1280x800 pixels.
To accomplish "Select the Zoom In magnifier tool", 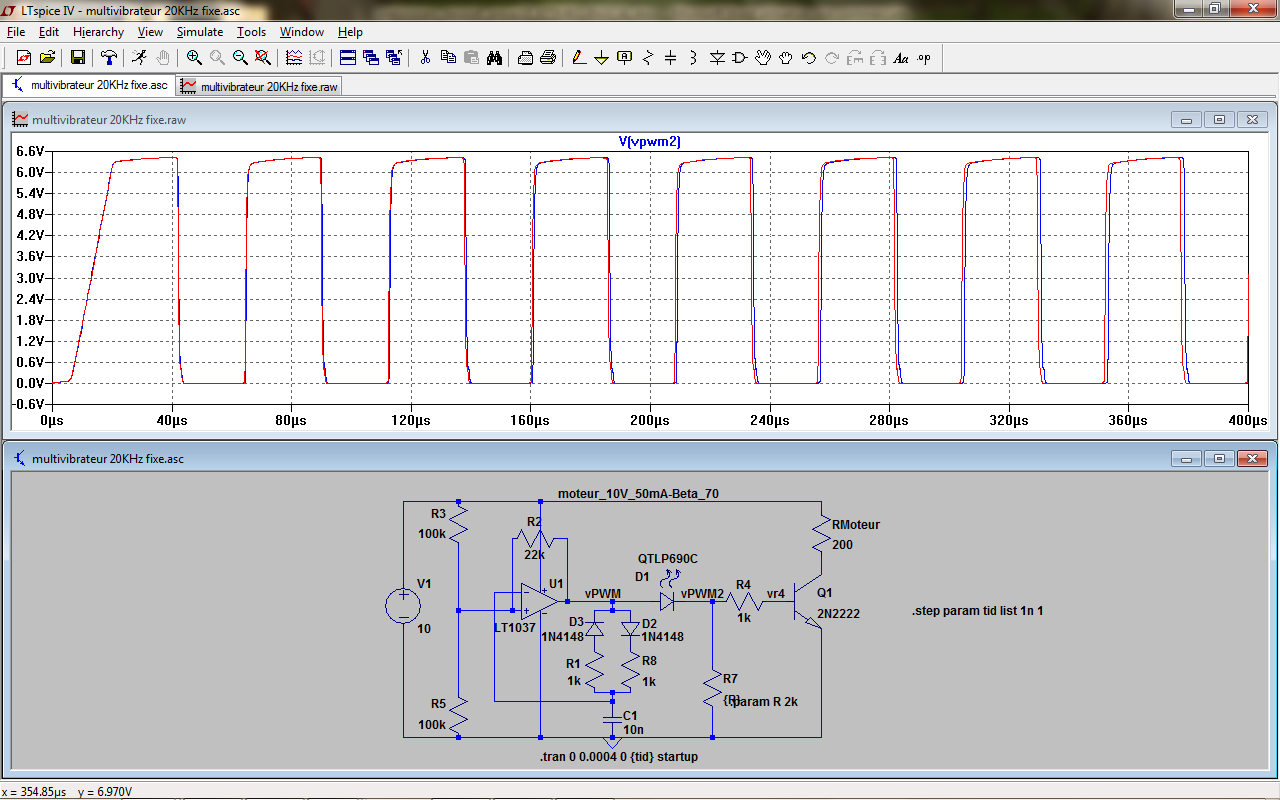I will click(x=194, y=58).
